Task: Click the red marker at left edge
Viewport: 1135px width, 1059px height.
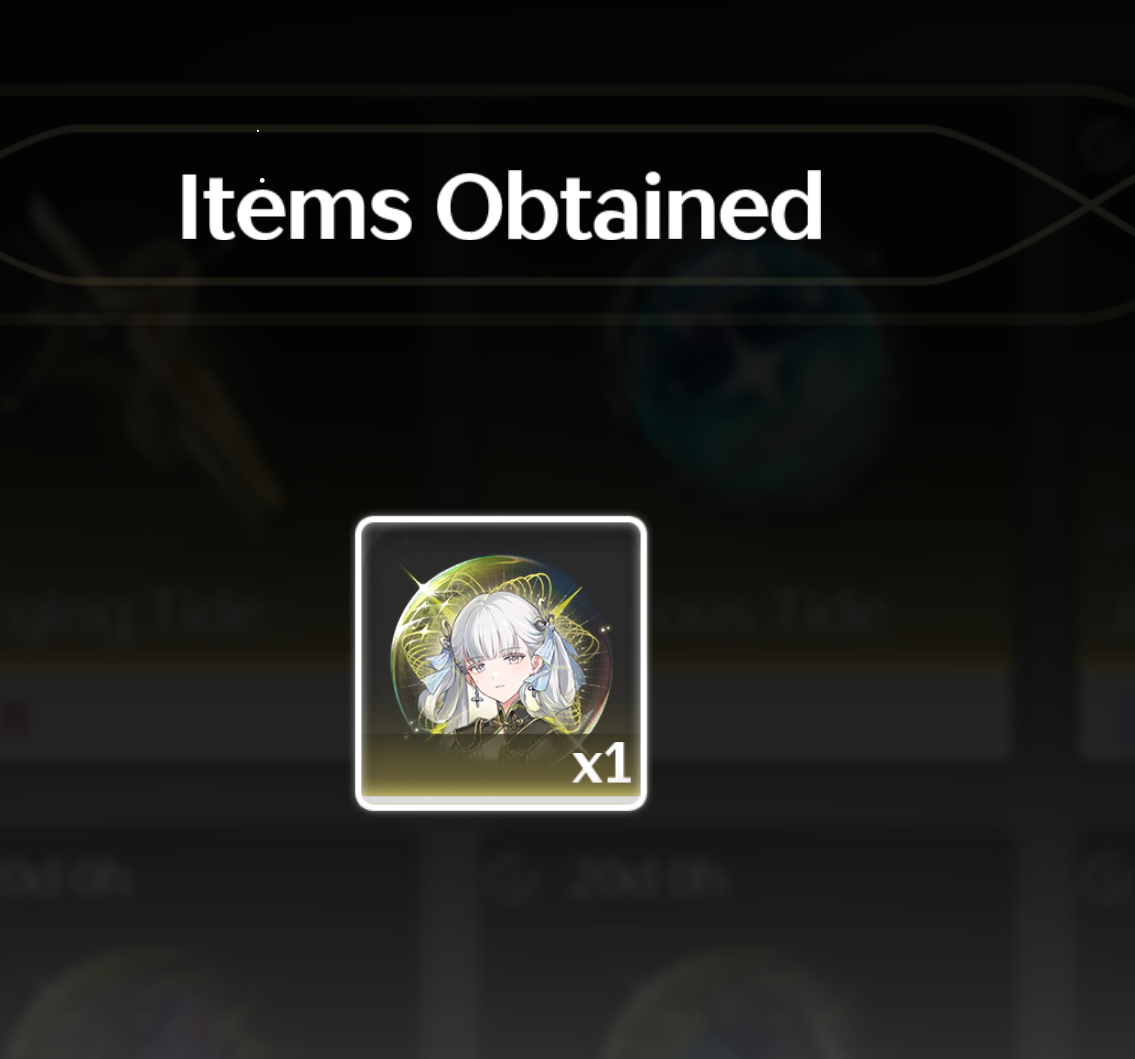Action: click(13, 720)
